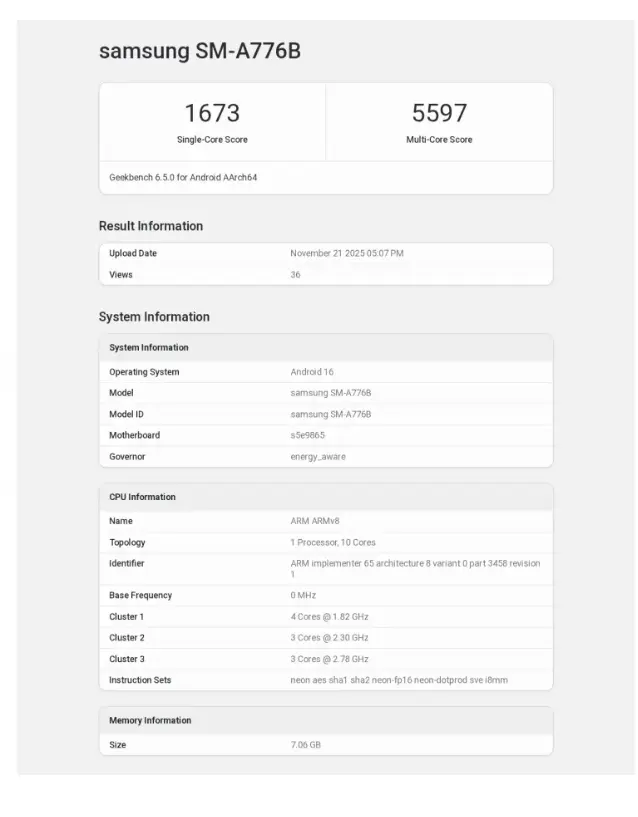
Task: Click the System Information table header
Action: pyautogui.click(x=149, y=348)
